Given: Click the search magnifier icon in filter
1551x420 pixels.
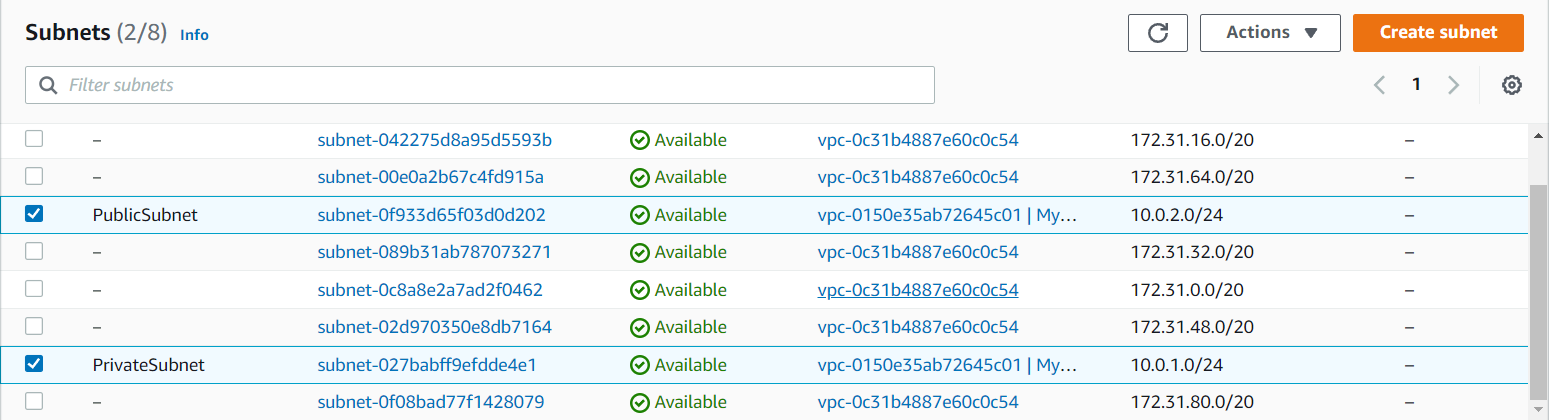Looking at the screenshot, I should point(47,85).
